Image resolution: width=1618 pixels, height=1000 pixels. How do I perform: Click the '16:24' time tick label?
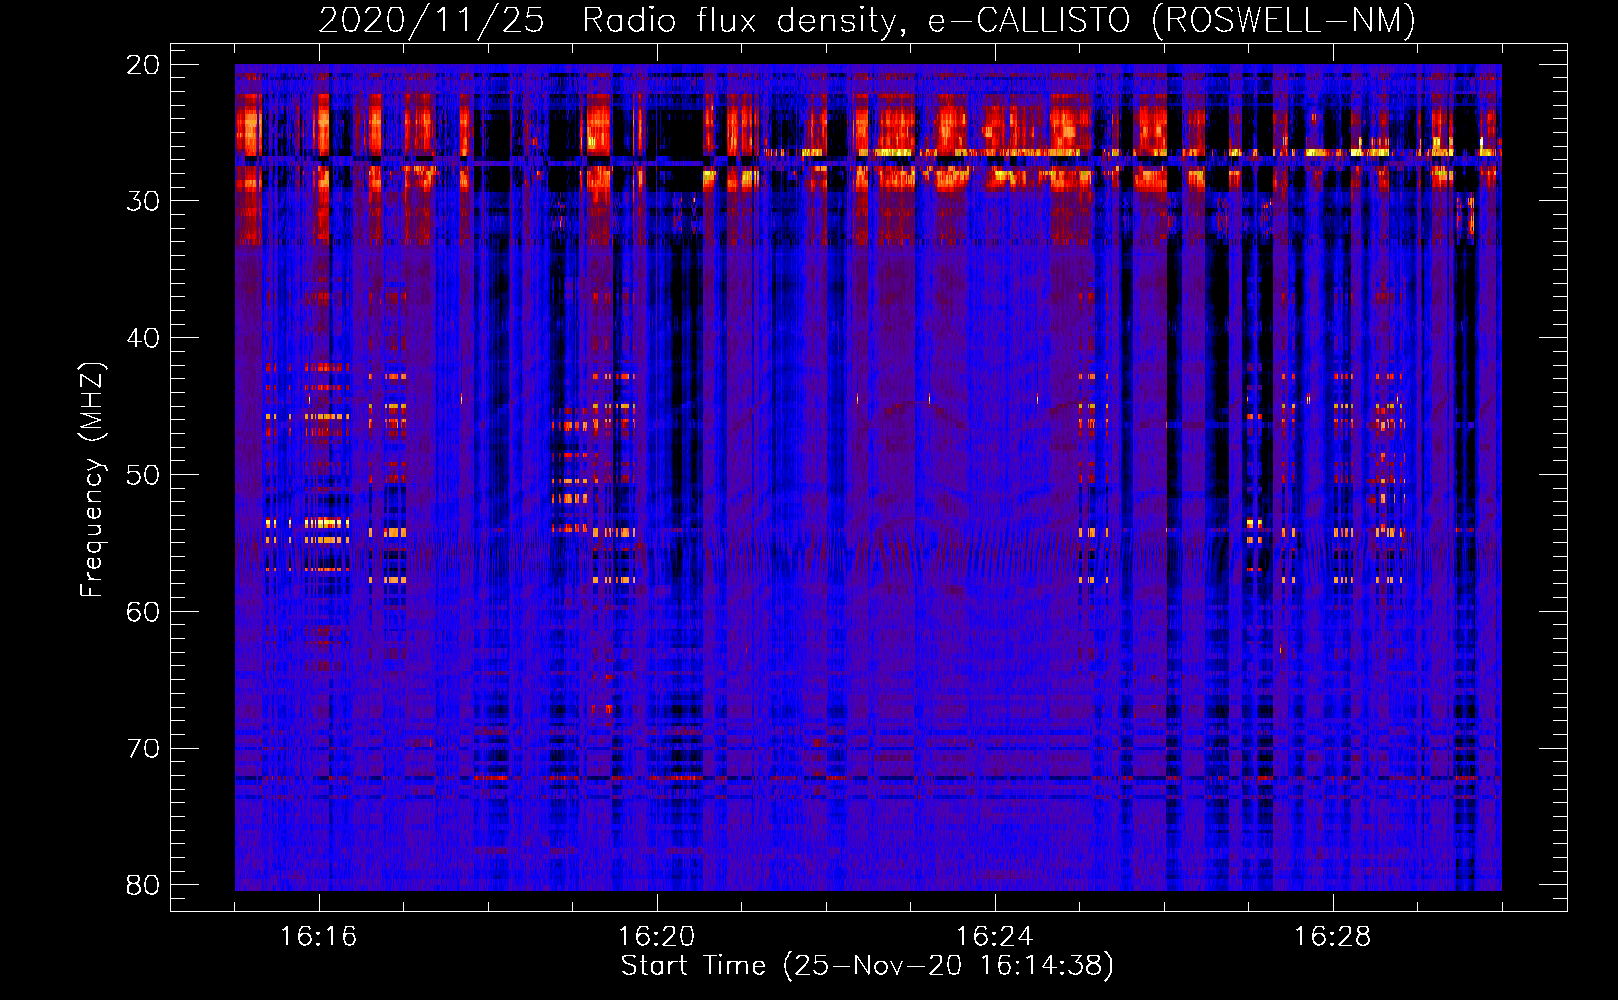pos(995,936)
